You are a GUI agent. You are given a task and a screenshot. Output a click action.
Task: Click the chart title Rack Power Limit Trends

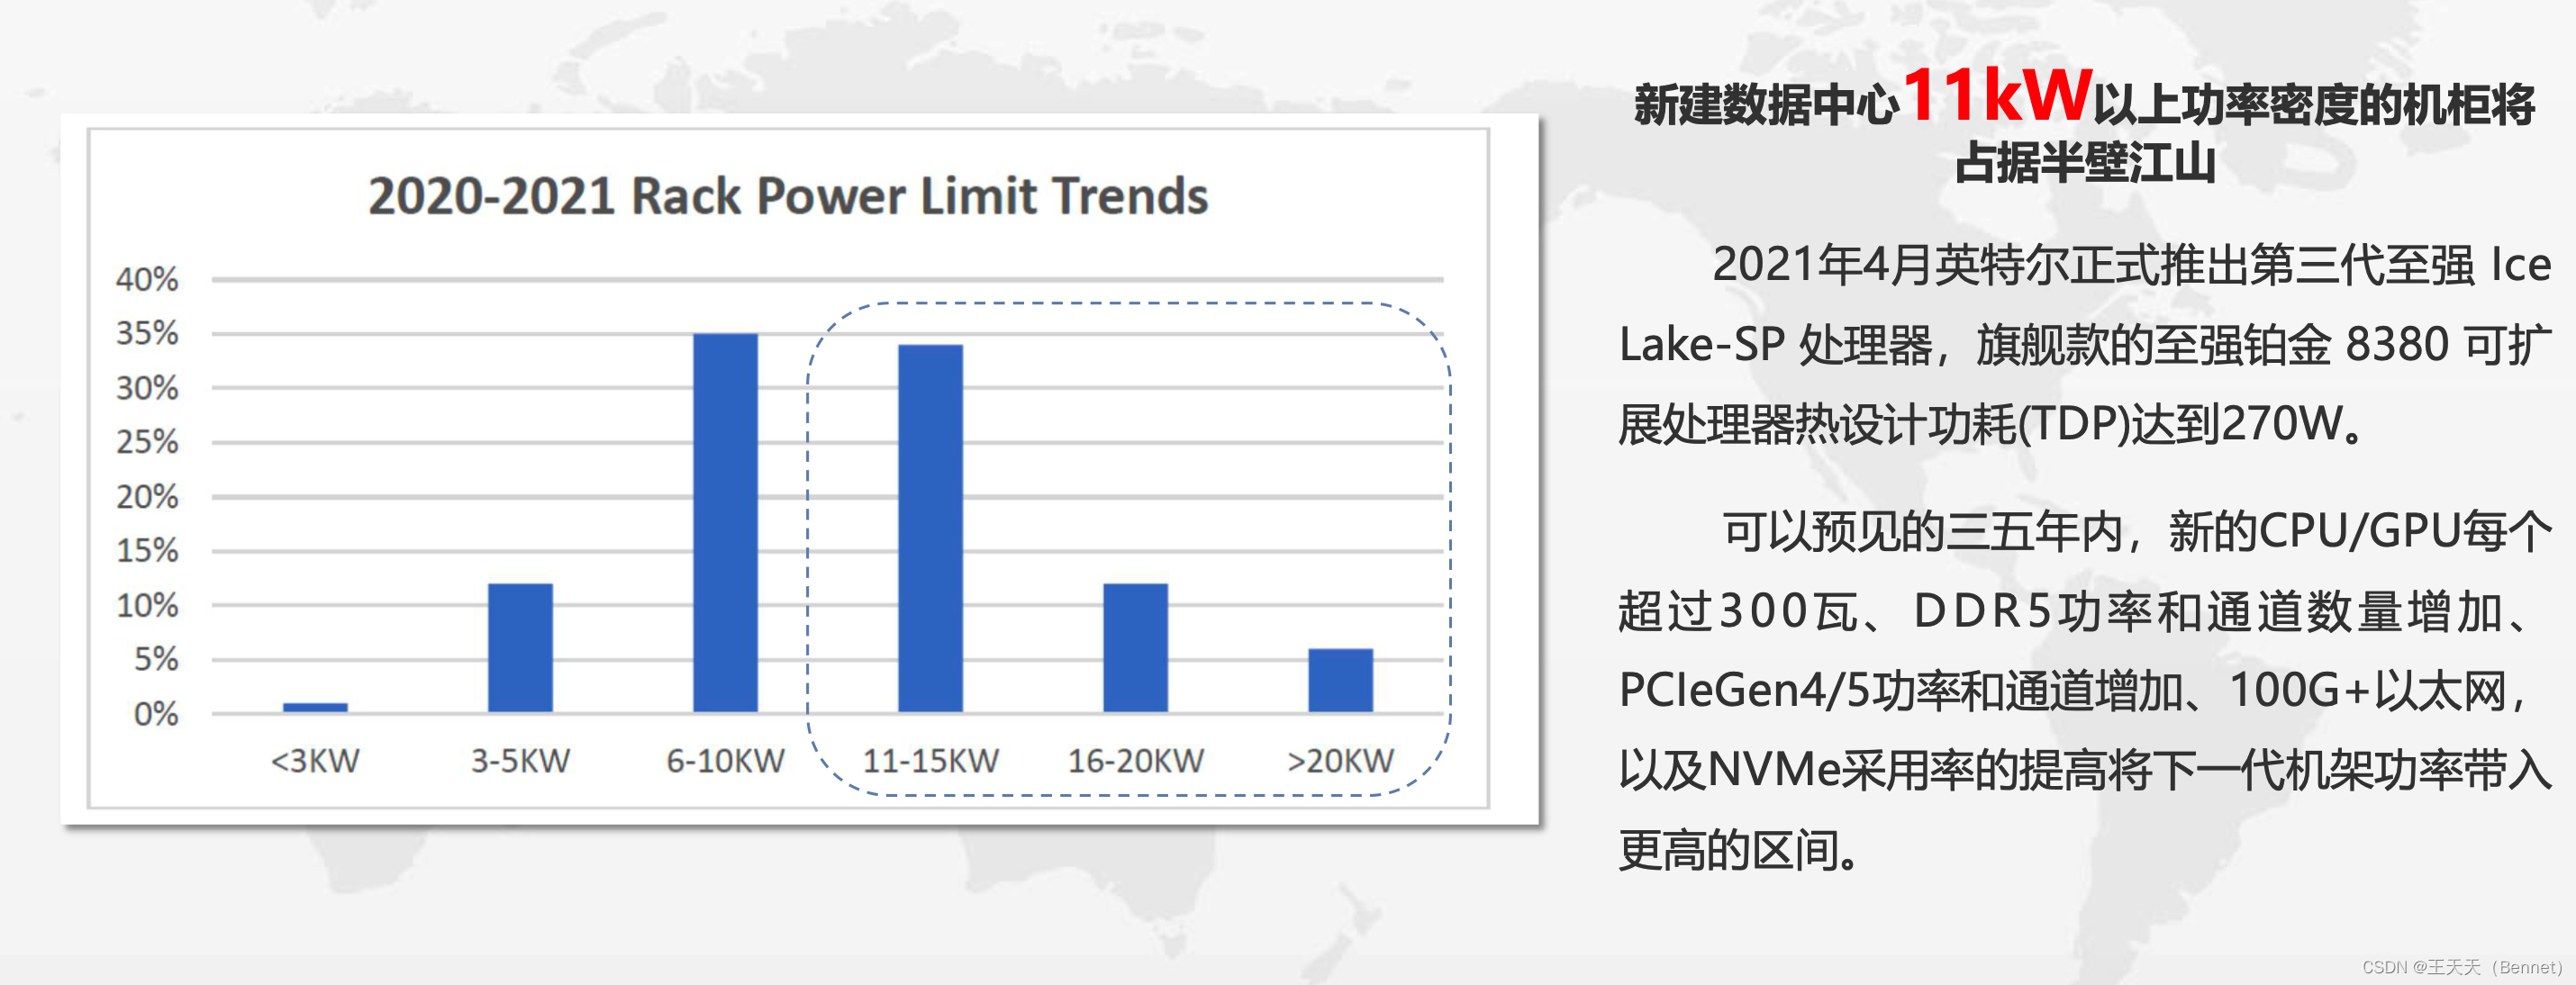(x=788, y=196)
